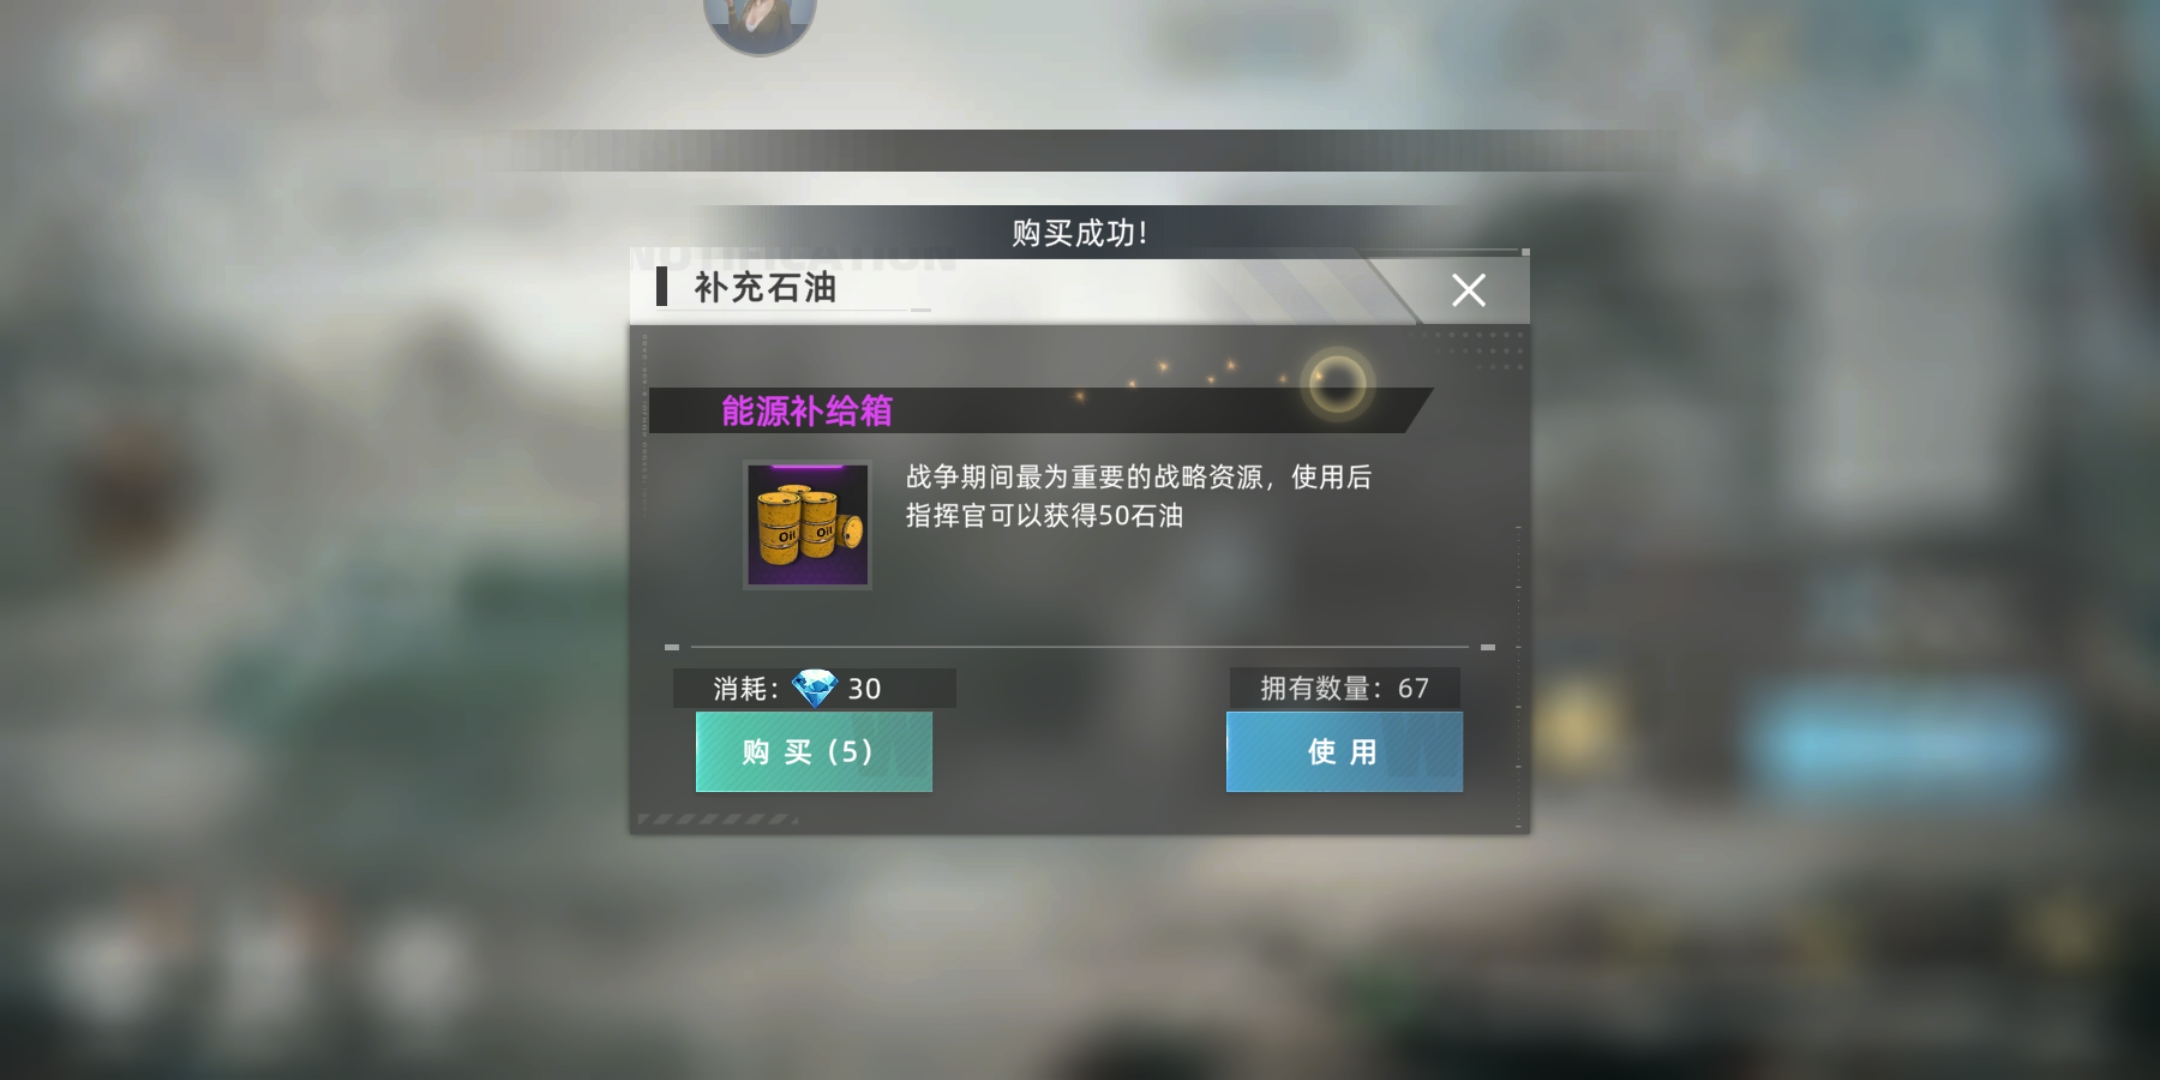
Task: Tap the dark blurred banner below the avatar
Action: click(x=1080, y=150)
